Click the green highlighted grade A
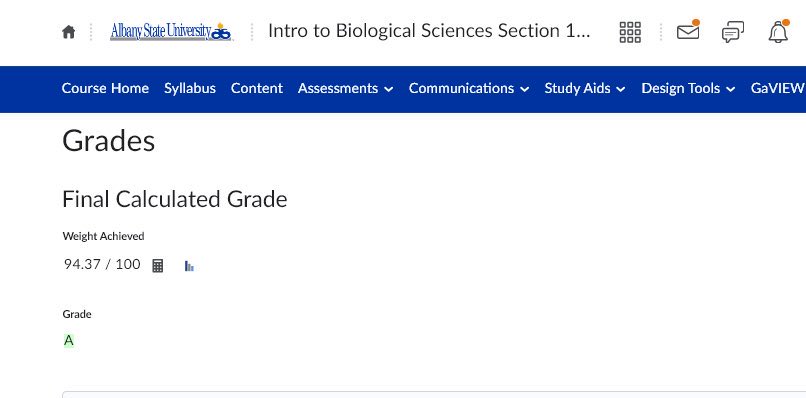The image size is (806, 398). [x=69, y=340]
